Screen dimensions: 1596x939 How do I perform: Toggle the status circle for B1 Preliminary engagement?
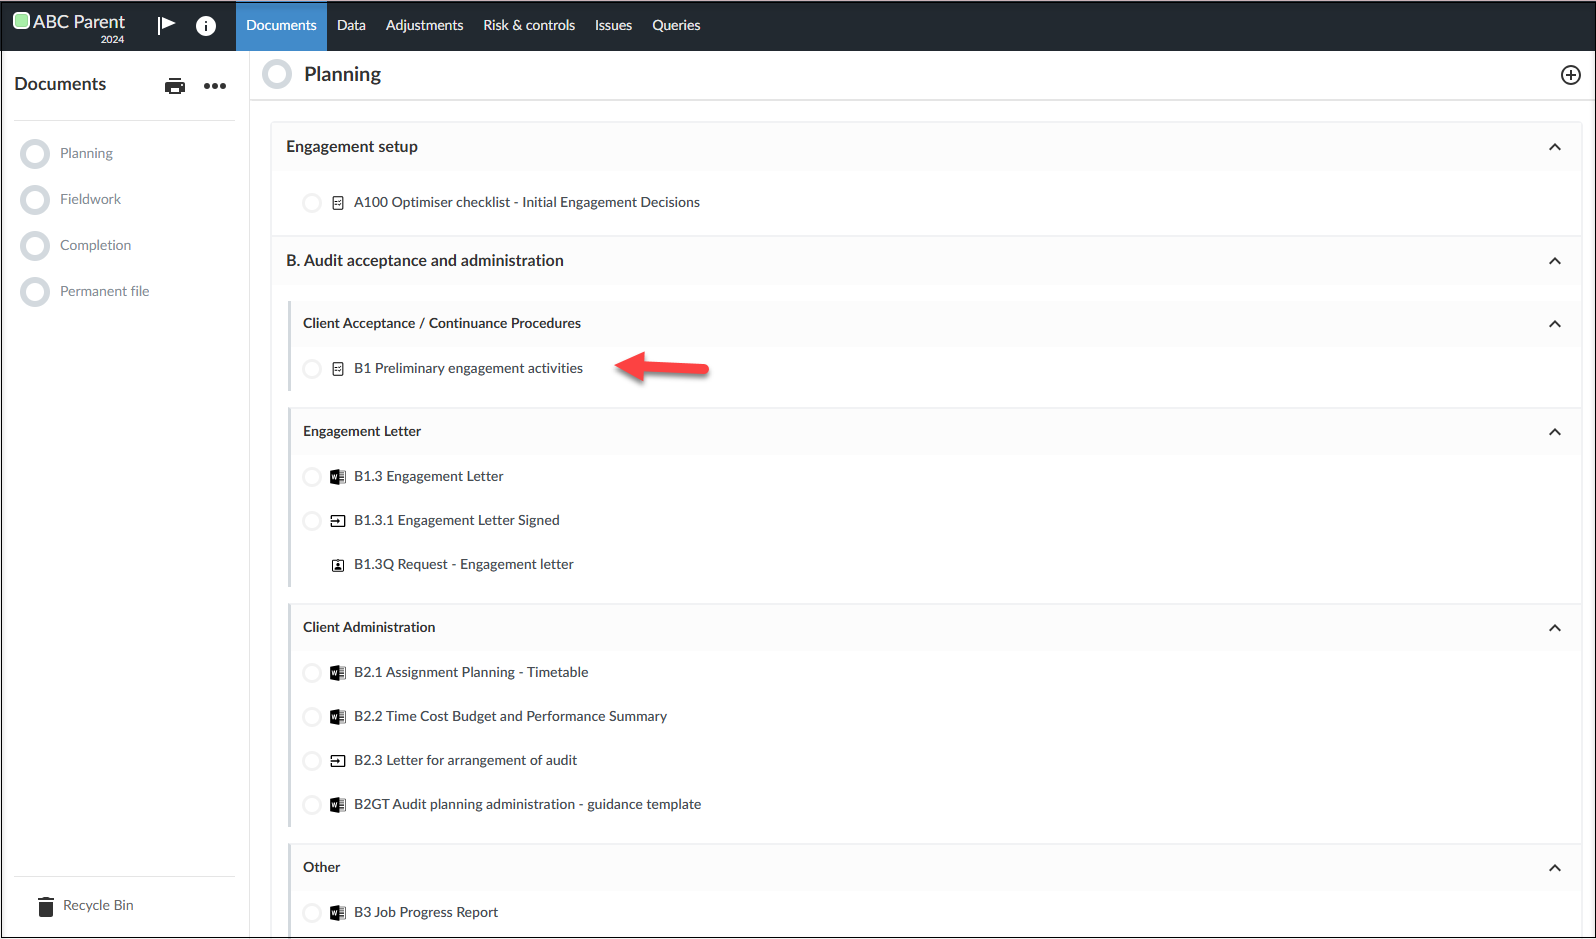pos(312,369)
